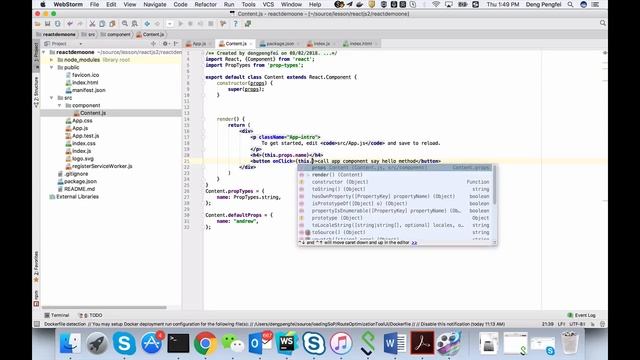The image size is (640, 360).
Task: Click the tool windows icon in status bar corner
Action: pyautogui.click(x=37, y=324)
